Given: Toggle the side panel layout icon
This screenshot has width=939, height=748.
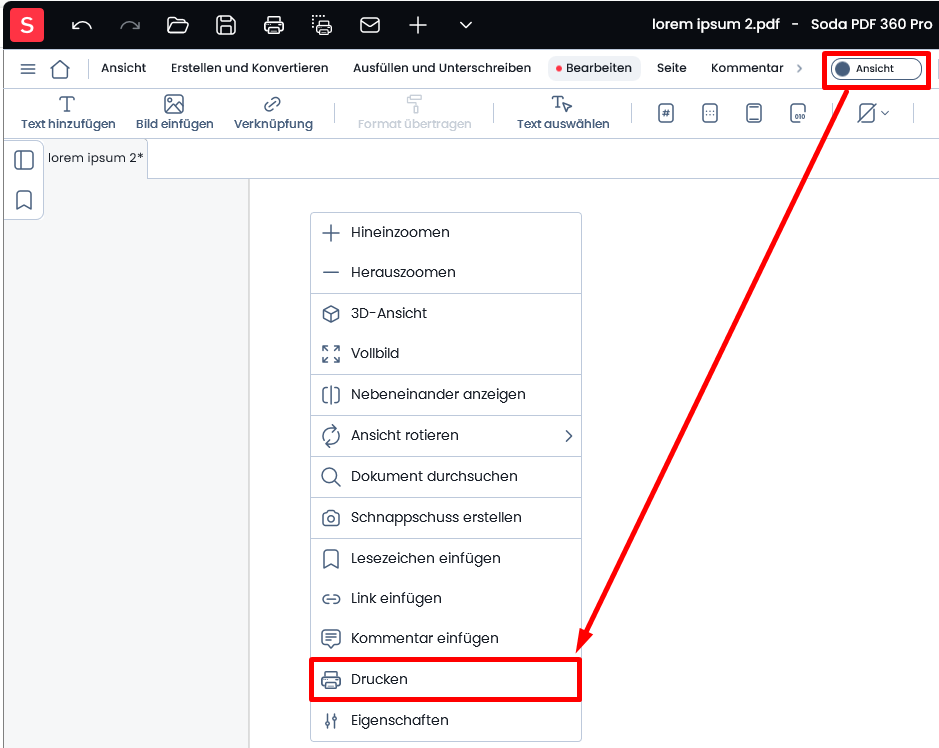Looking at the screenshot, I should pyautogui.click(x=24, y=160).
